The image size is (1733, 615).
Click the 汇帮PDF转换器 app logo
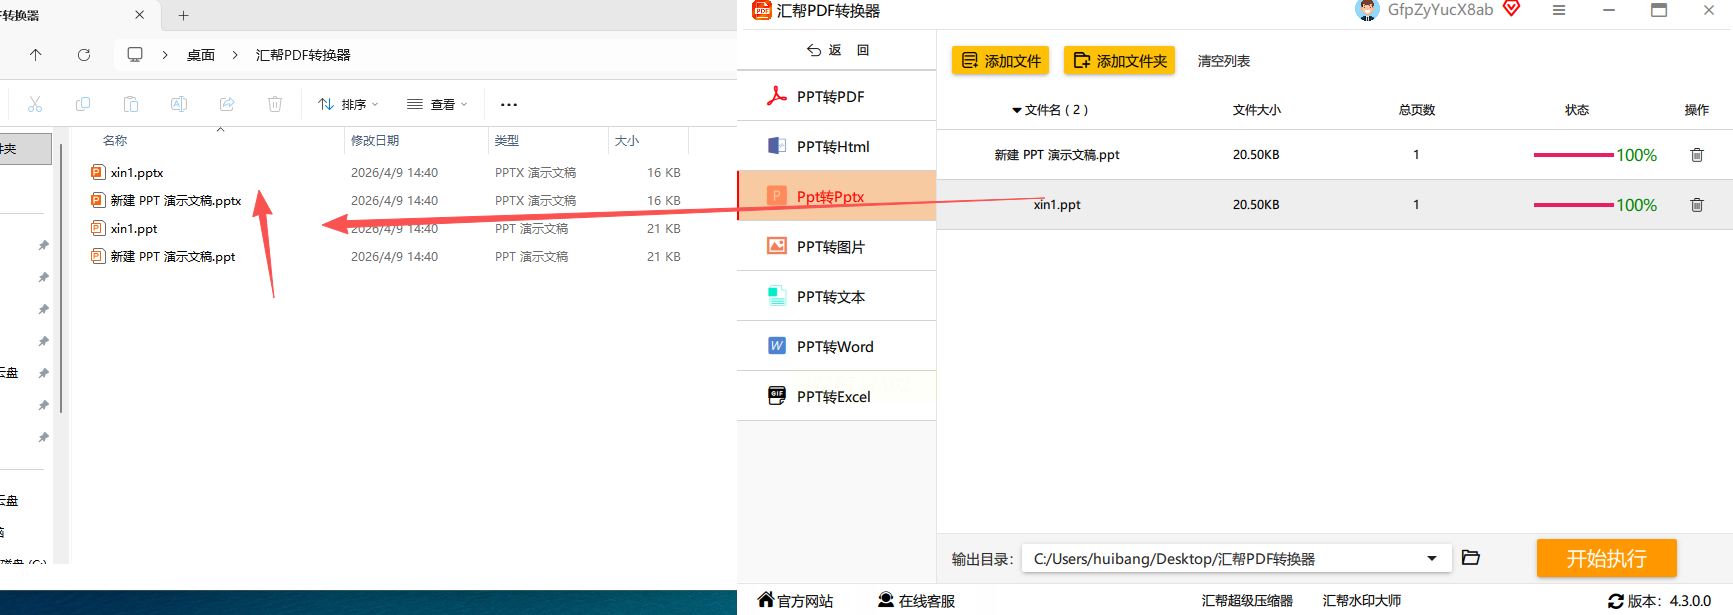pyautogui.click(x=762, y=10)
